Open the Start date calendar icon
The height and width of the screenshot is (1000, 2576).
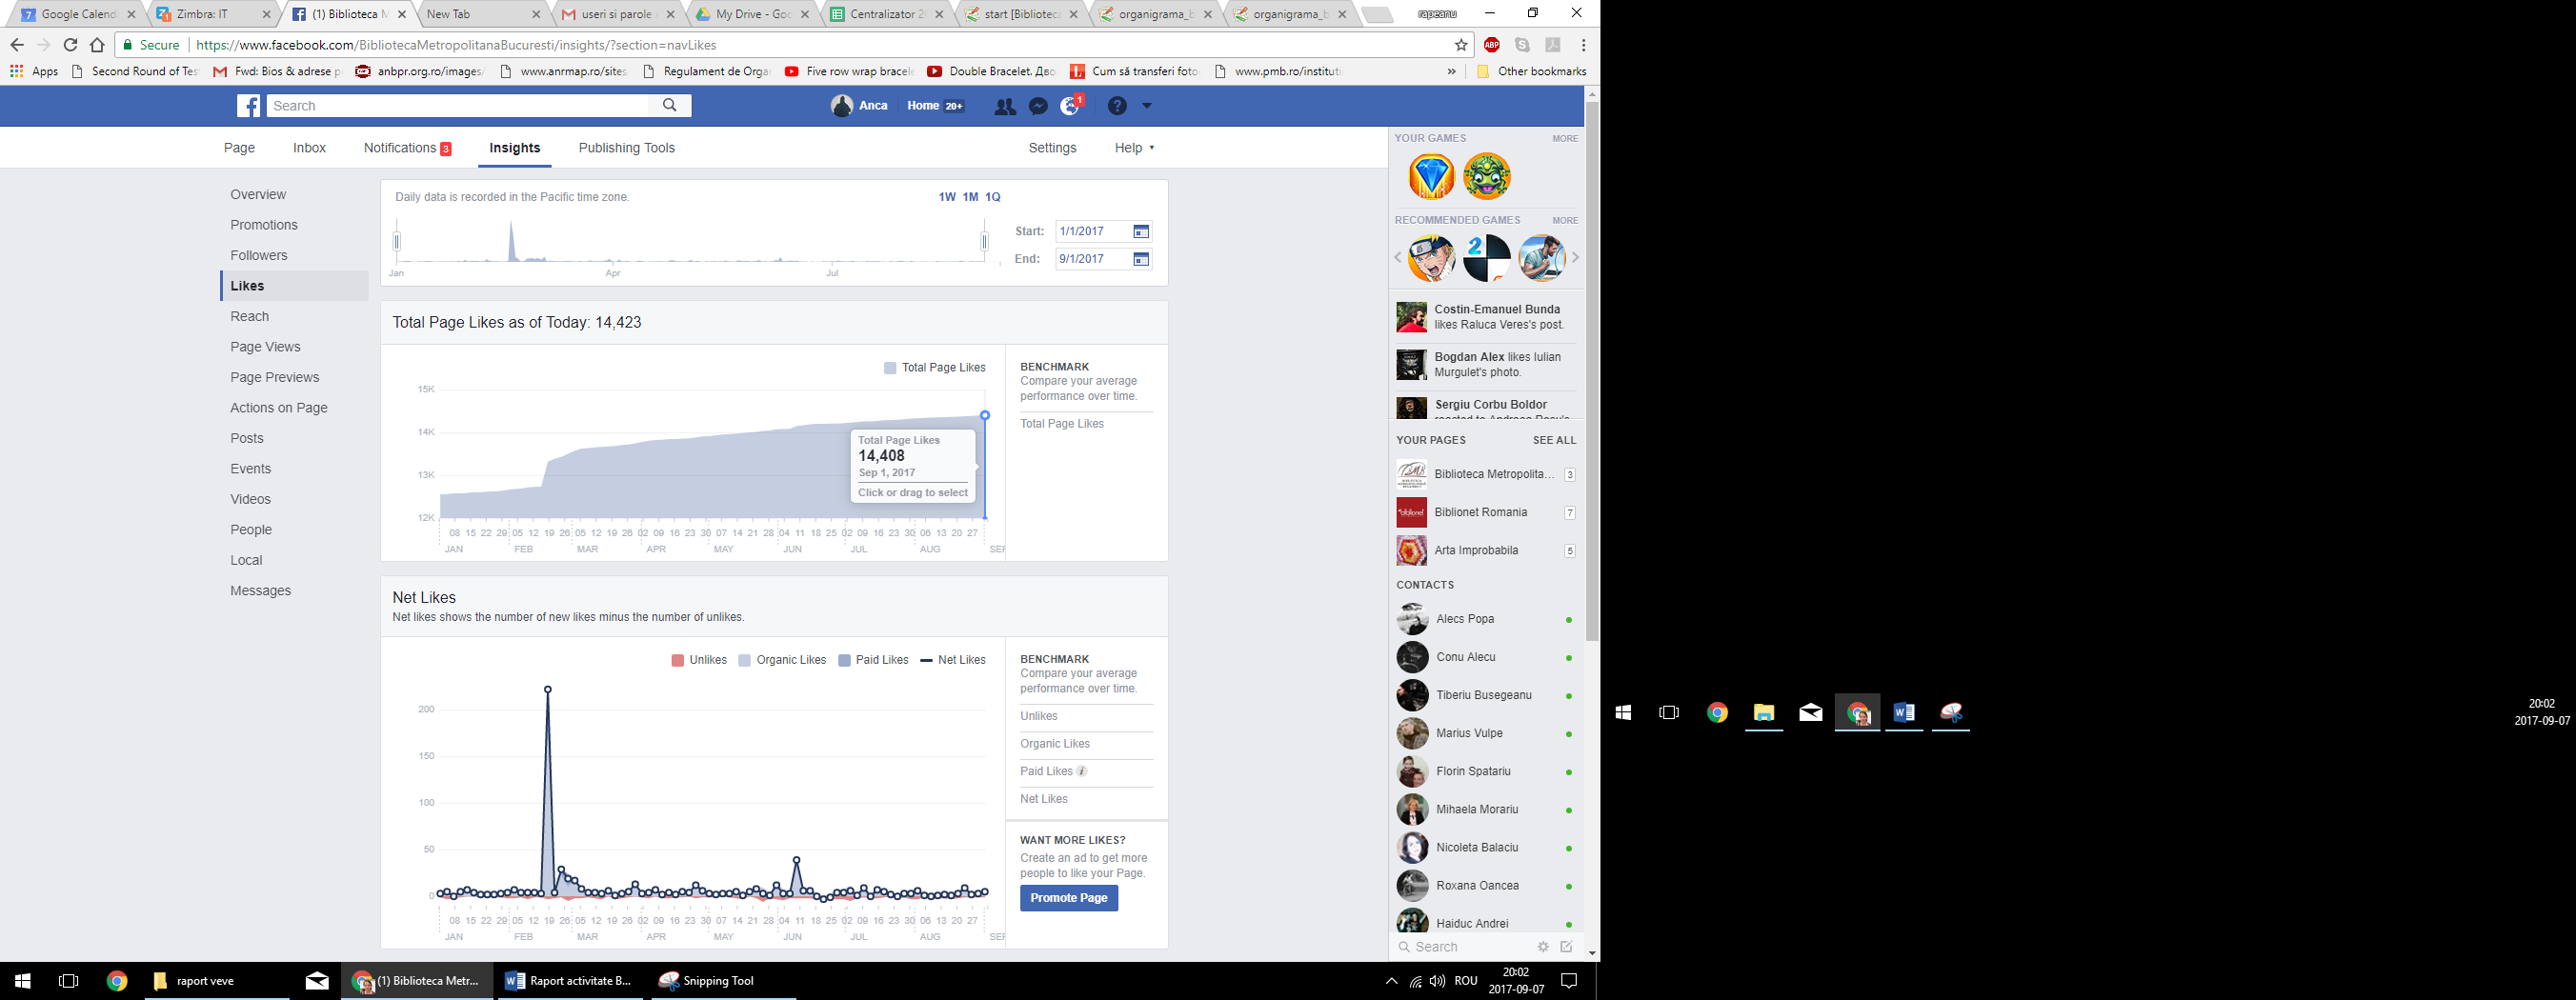[1140, 231]
